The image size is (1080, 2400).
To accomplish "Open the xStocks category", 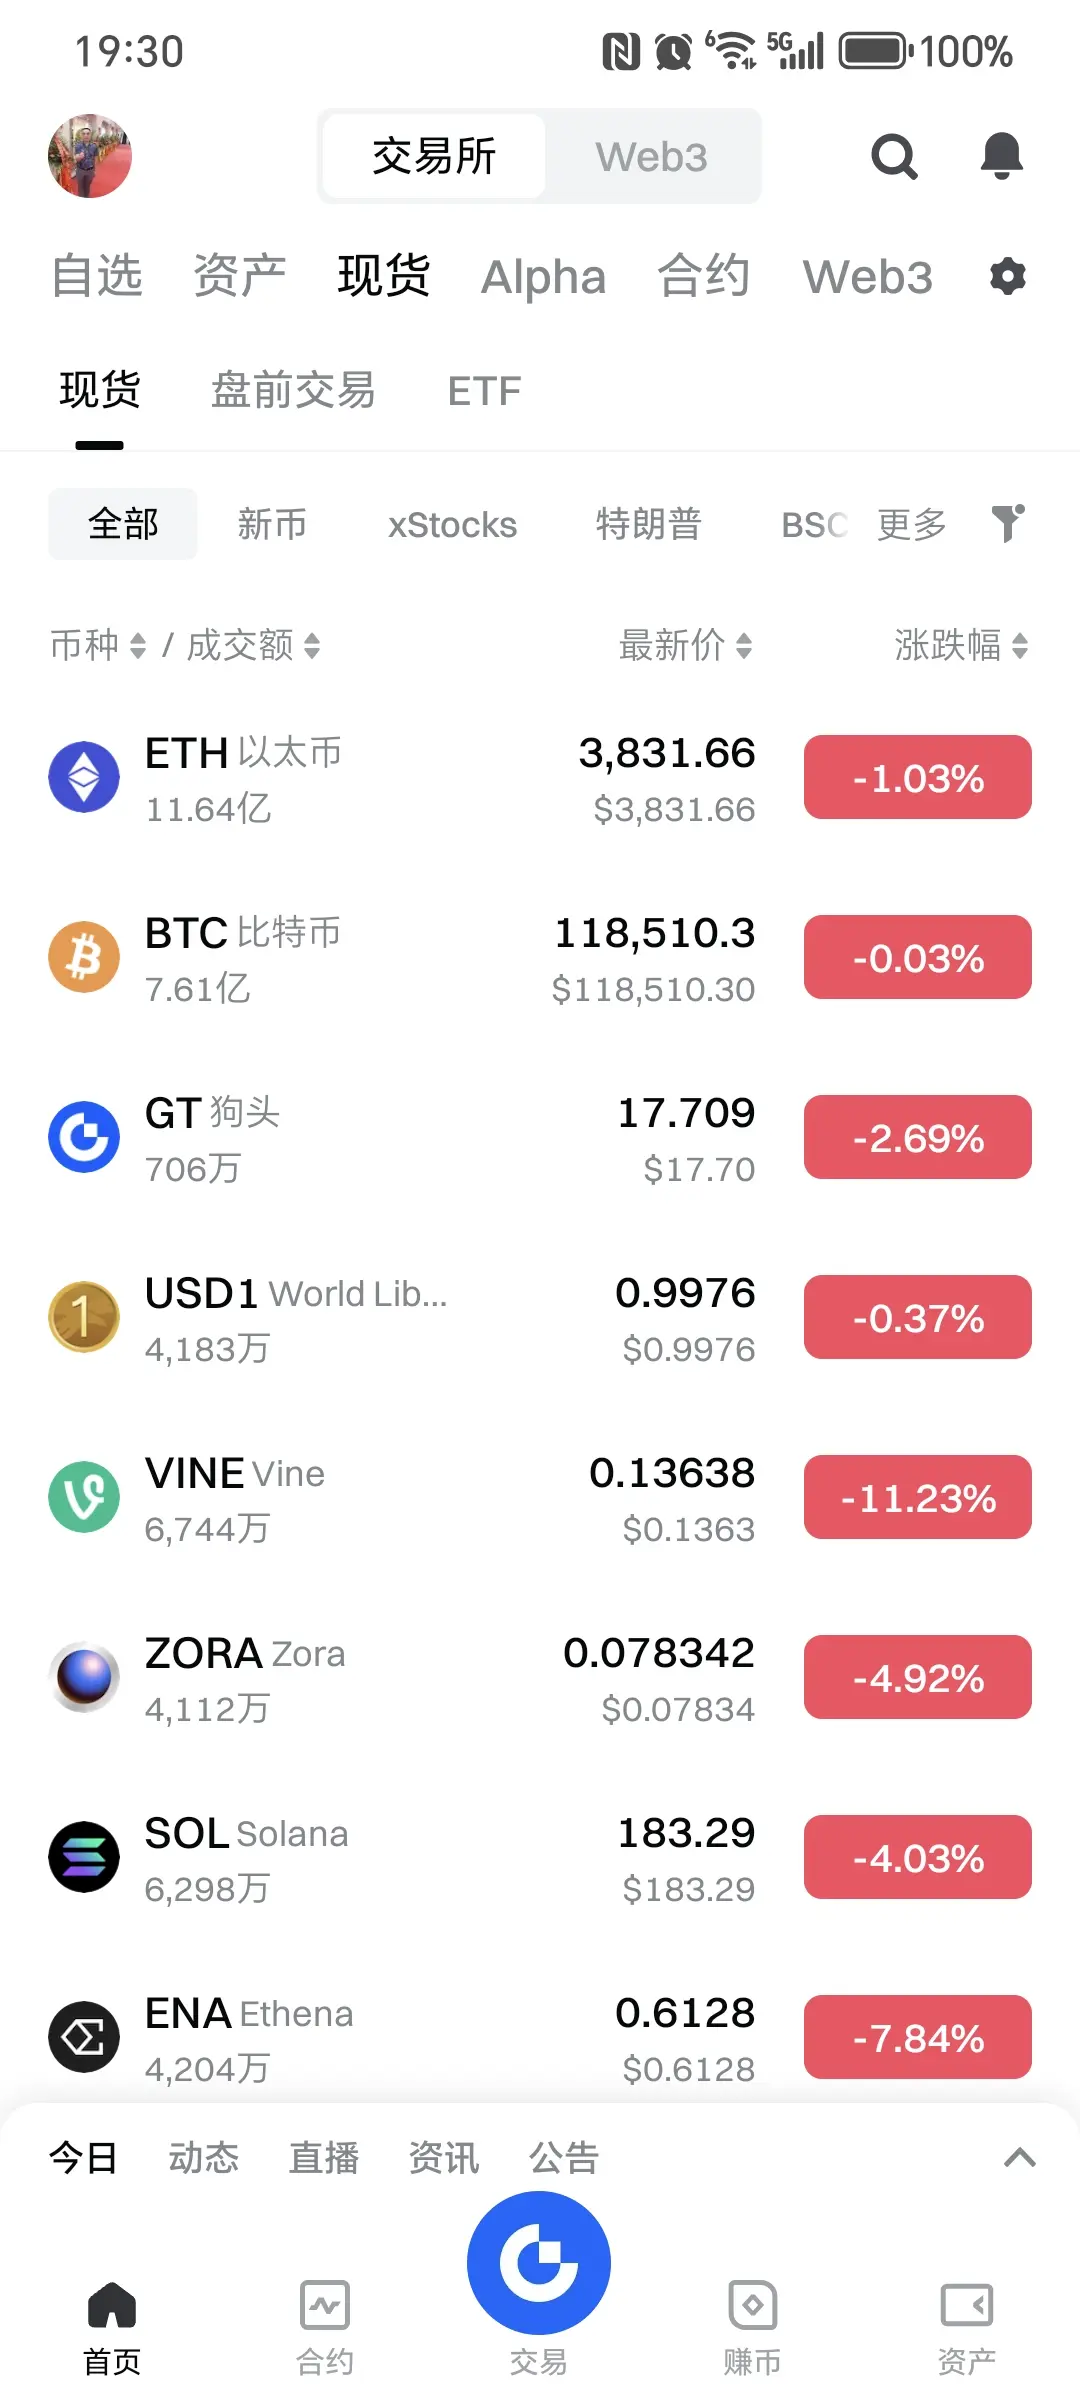I will [x=452, y=525].
